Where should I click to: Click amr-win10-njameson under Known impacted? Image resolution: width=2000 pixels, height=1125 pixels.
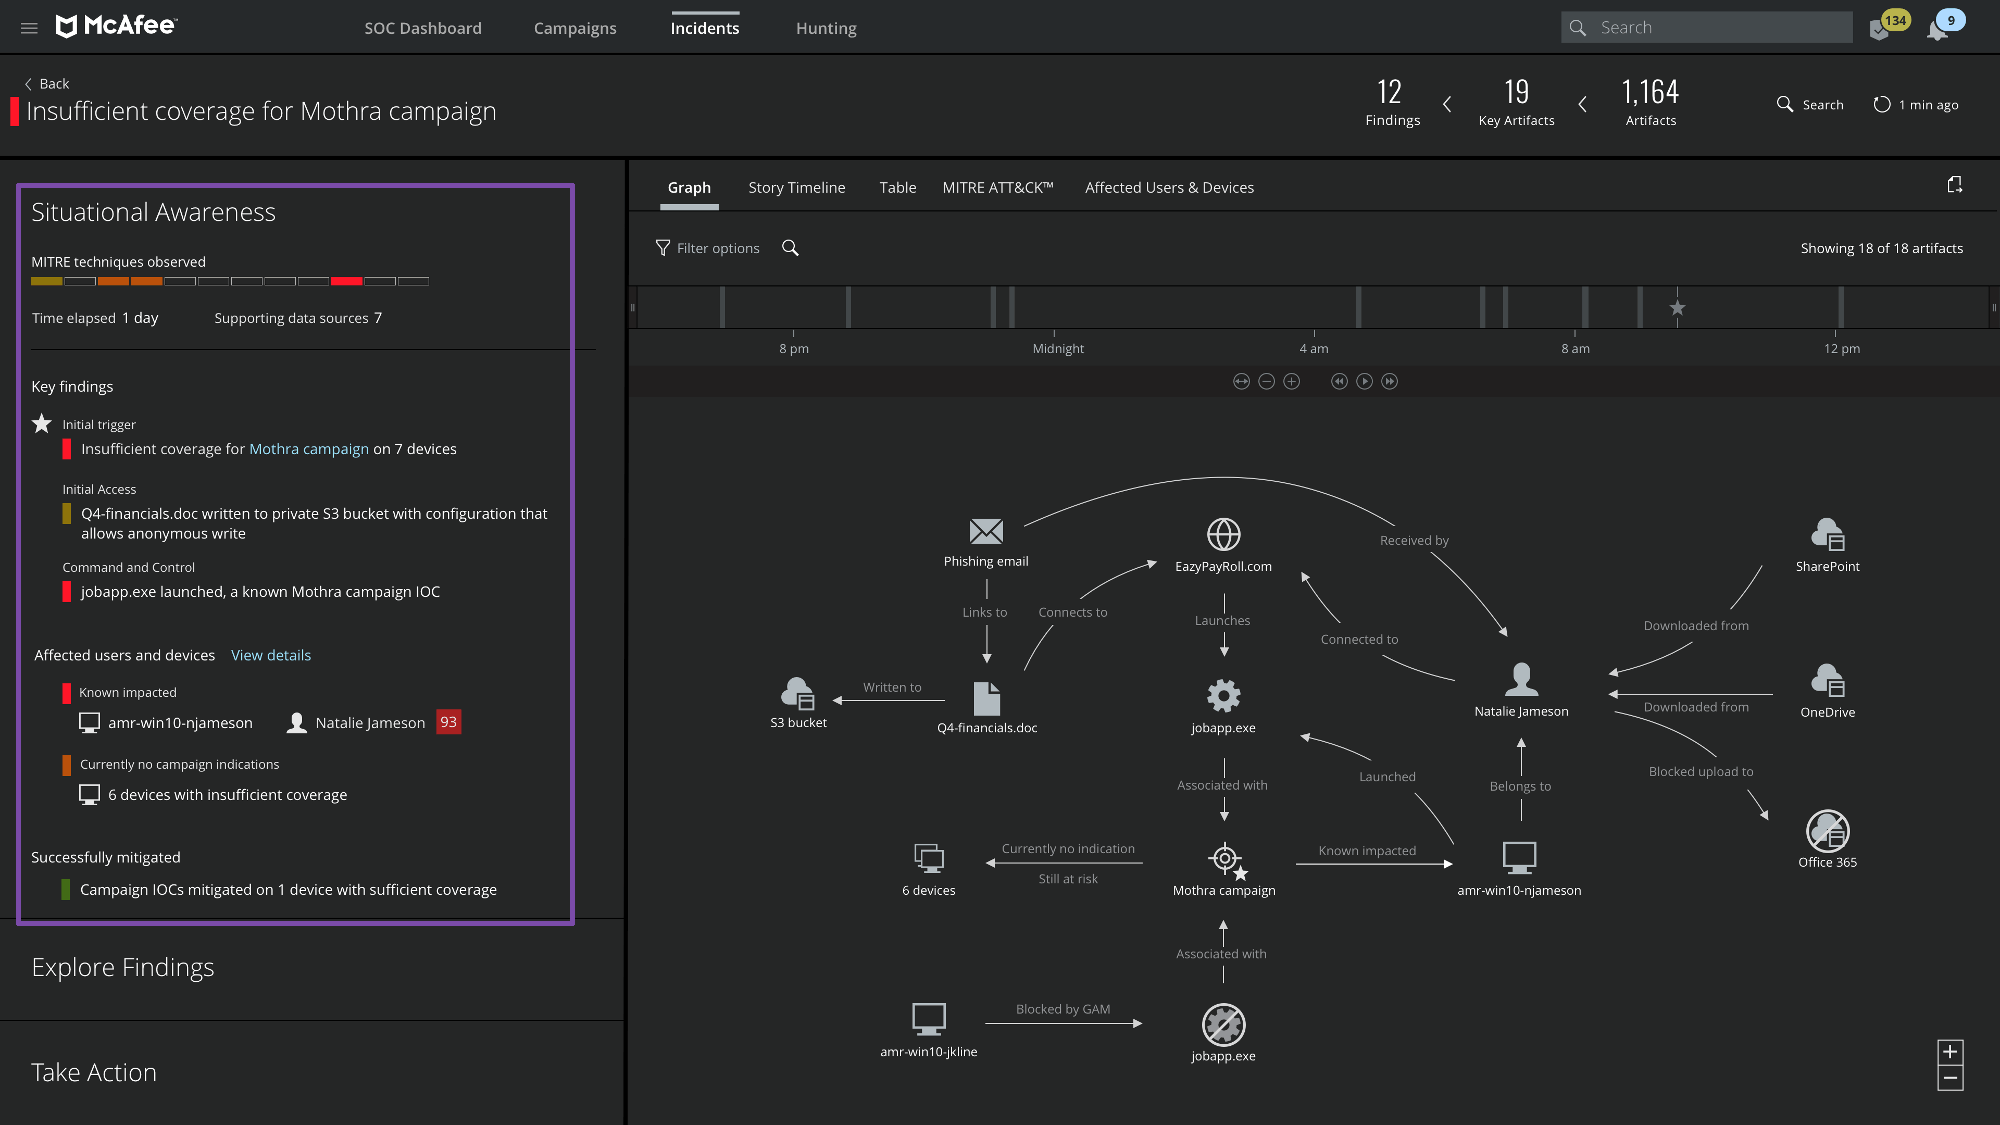(166, 722)
